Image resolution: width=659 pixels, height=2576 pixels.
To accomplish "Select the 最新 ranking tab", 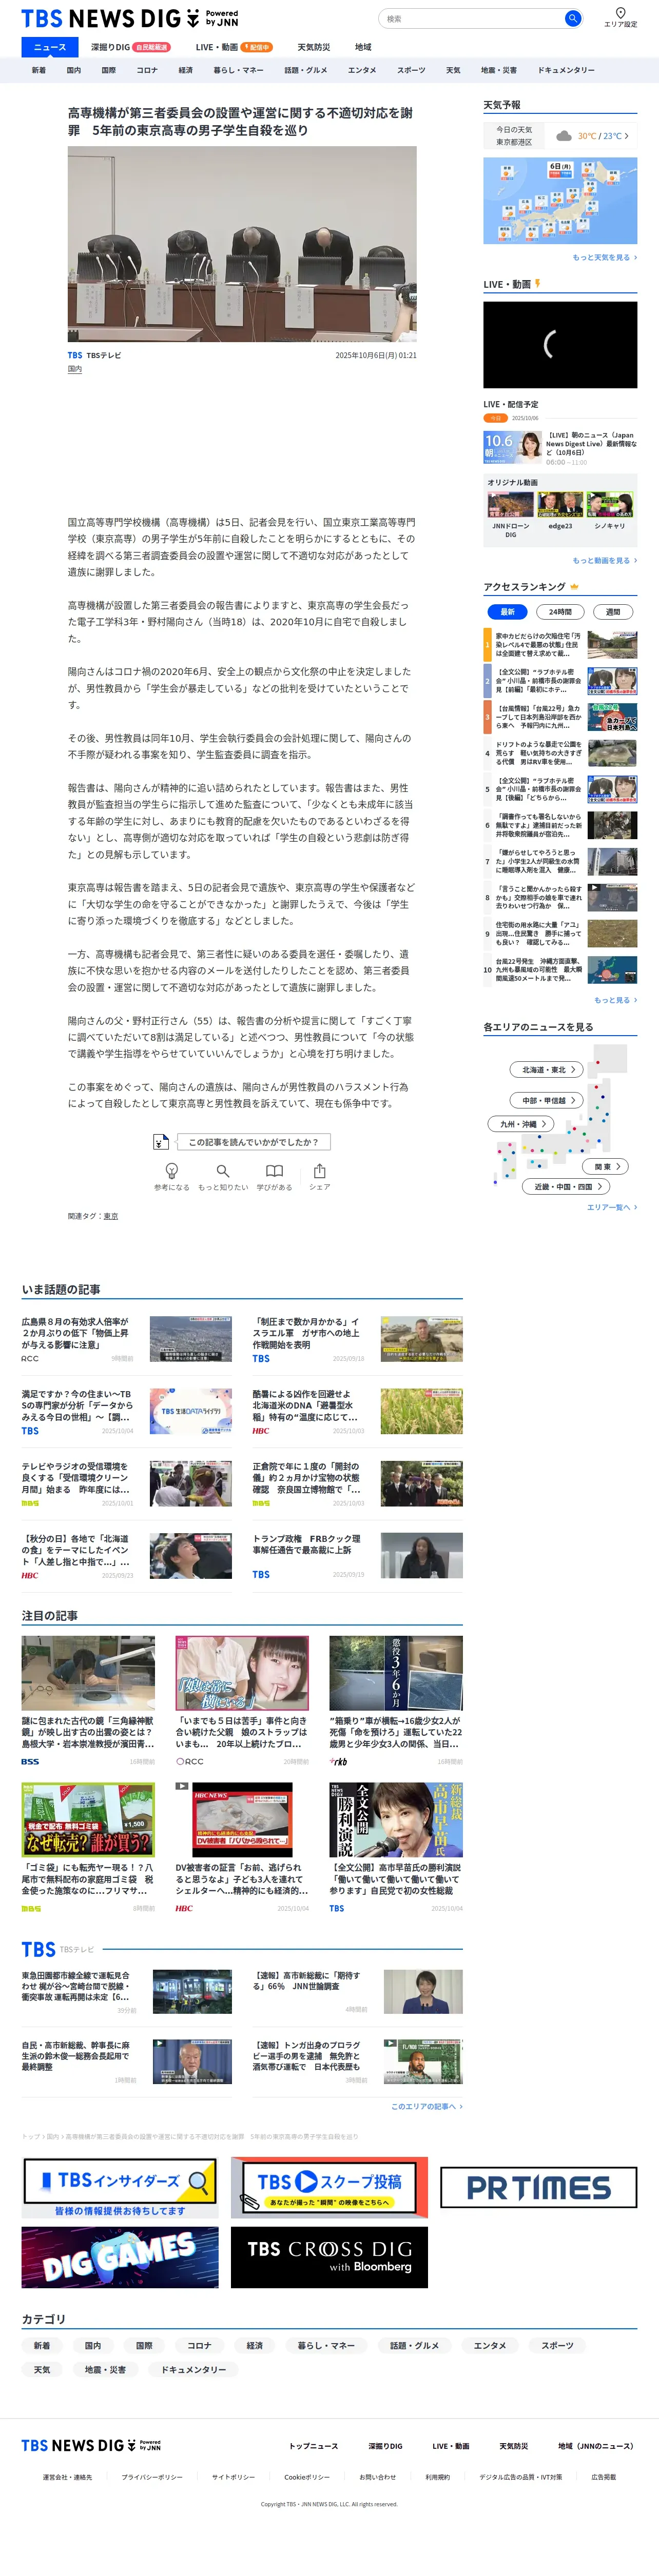I will pyautogui.click(x=507, y=611).
